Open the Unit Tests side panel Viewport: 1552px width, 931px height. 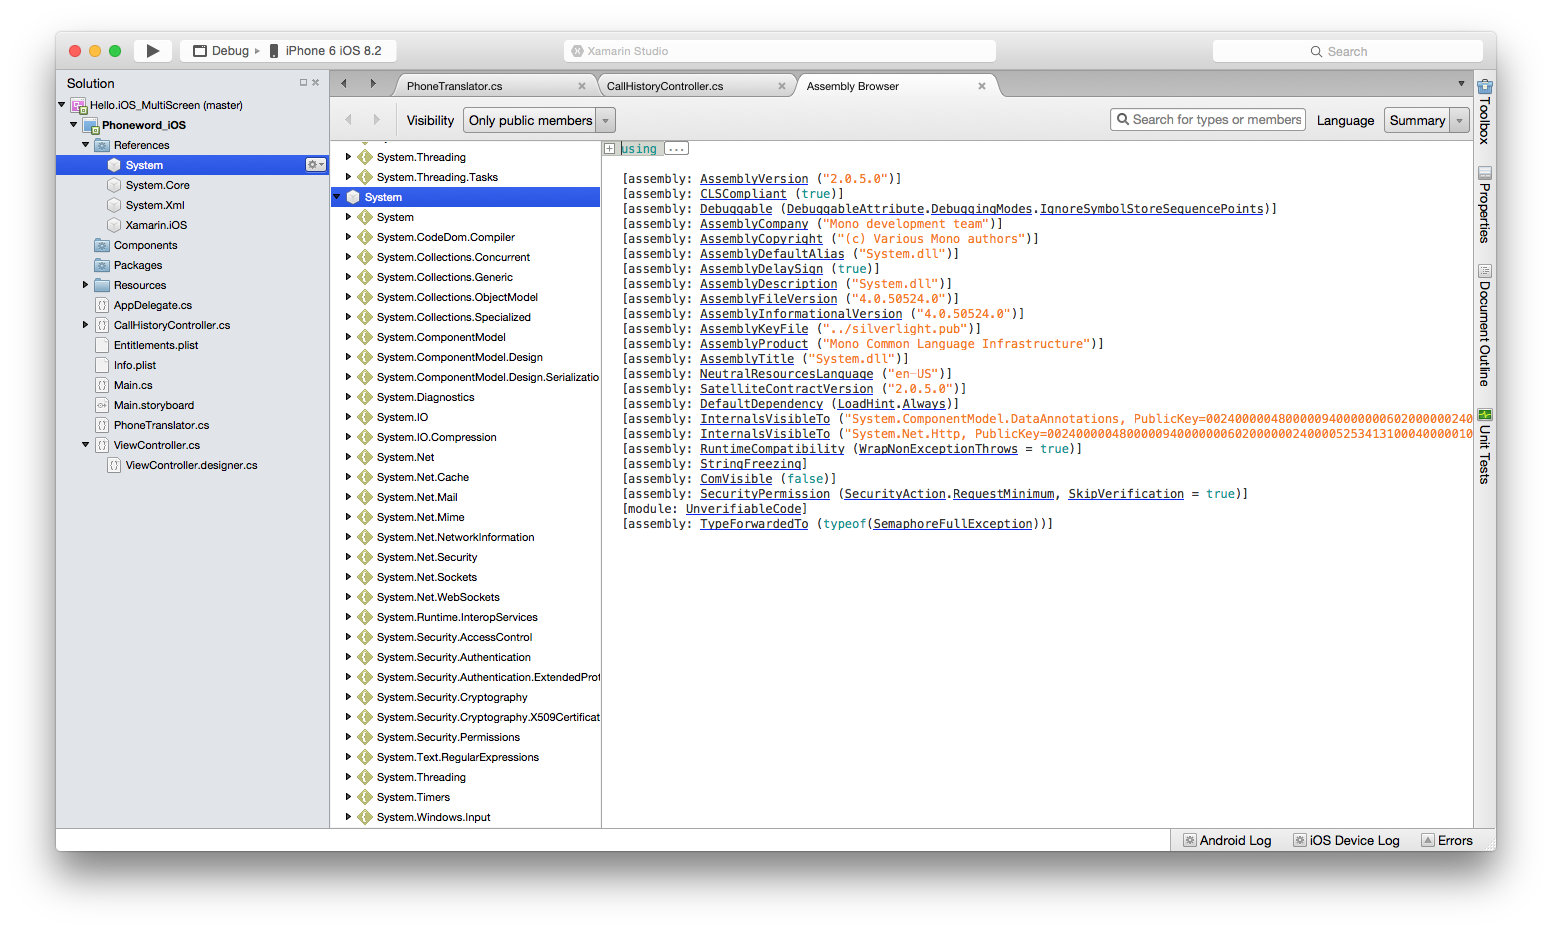pyautogui.click(x=1484, y=447)
